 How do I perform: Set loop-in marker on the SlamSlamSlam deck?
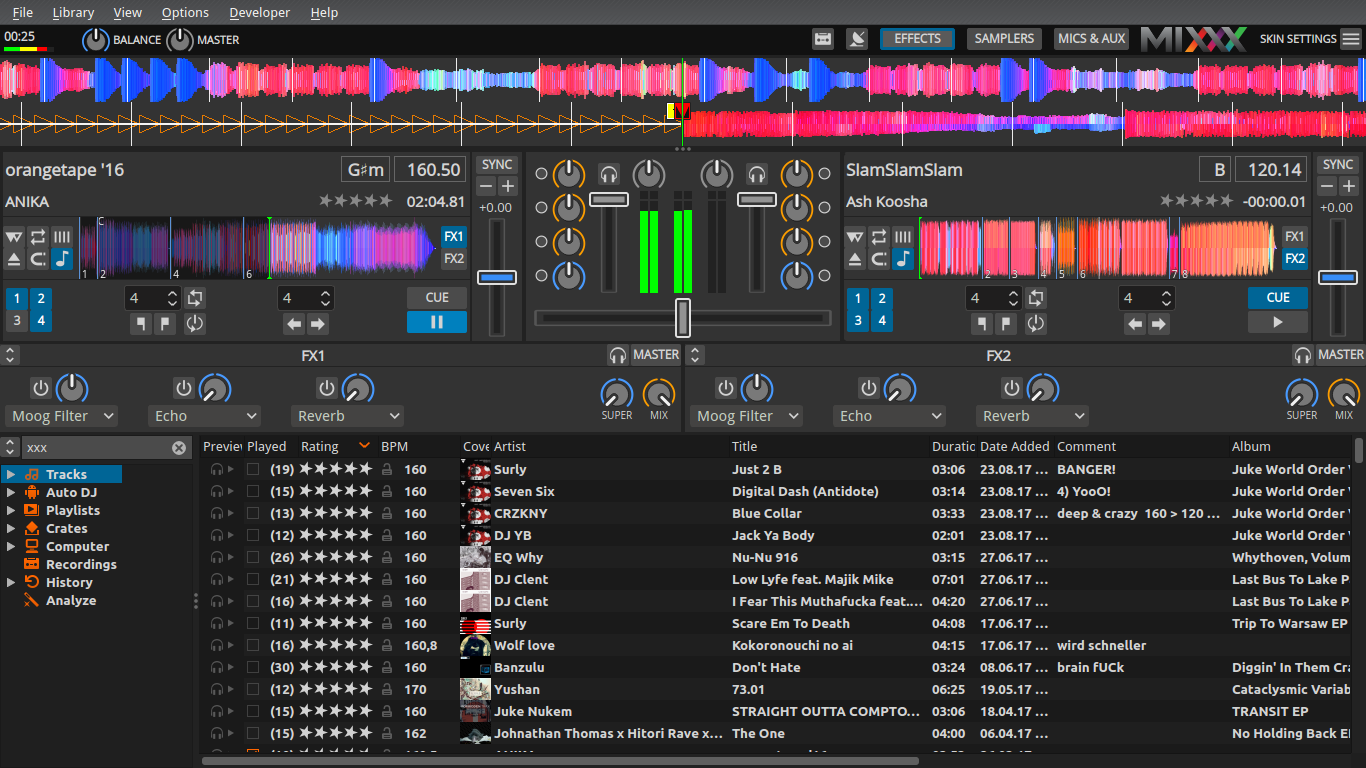982,323
